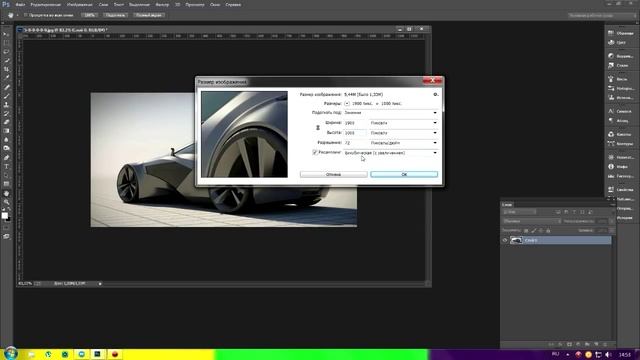The width and height of the screenshot is (640, 360).
Task: Open gear settings in image size dialog
Action: coord(435,94)
